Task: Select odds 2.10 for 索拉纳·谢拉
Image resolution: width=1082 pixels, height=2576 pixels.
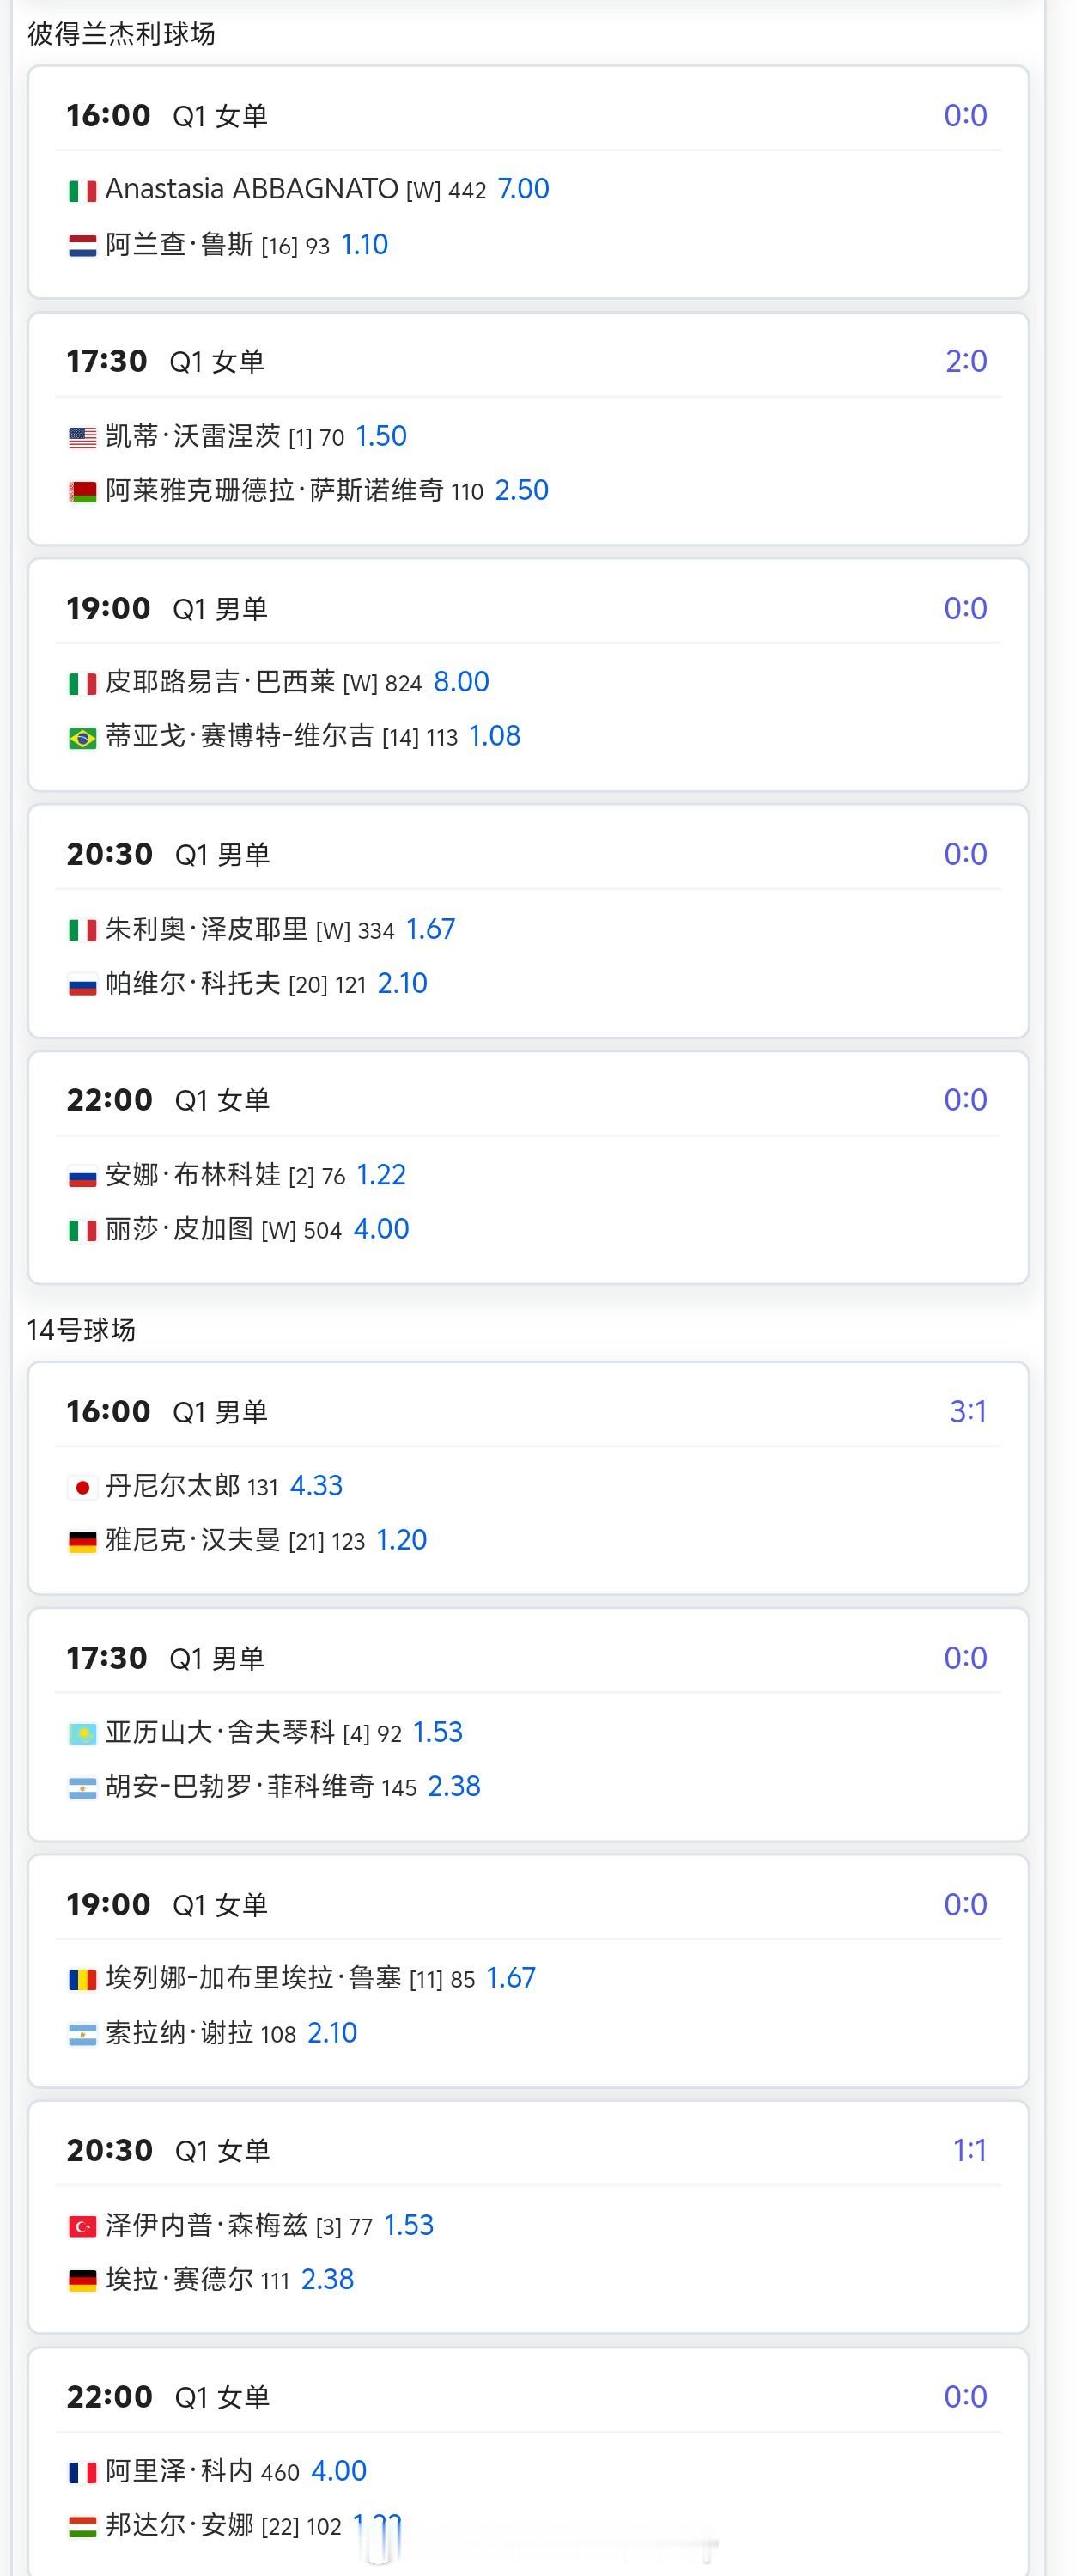Action: click(x=332, y=2033)
